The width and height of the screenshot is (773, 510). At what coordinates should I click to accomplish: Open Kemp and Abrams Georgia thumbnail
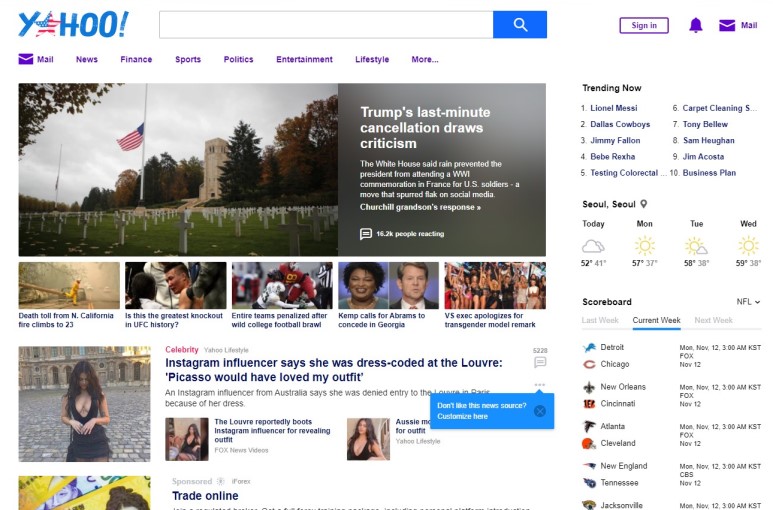(x=388, y=285)
